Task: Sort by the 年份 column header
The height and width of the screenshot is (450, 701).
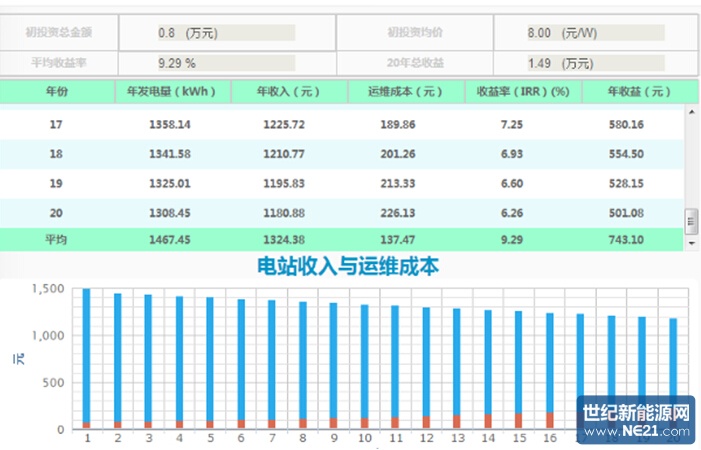Action: click(58, 92)
